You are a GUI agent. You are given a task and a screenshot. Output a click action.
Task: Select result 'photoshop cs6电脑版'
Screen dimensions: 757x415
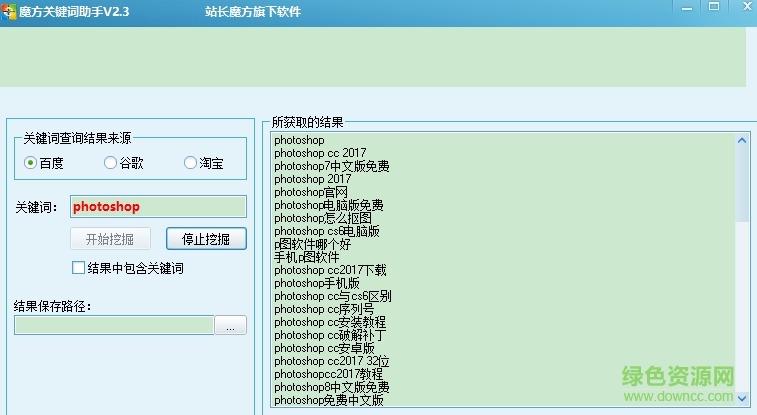pos(327,231)
